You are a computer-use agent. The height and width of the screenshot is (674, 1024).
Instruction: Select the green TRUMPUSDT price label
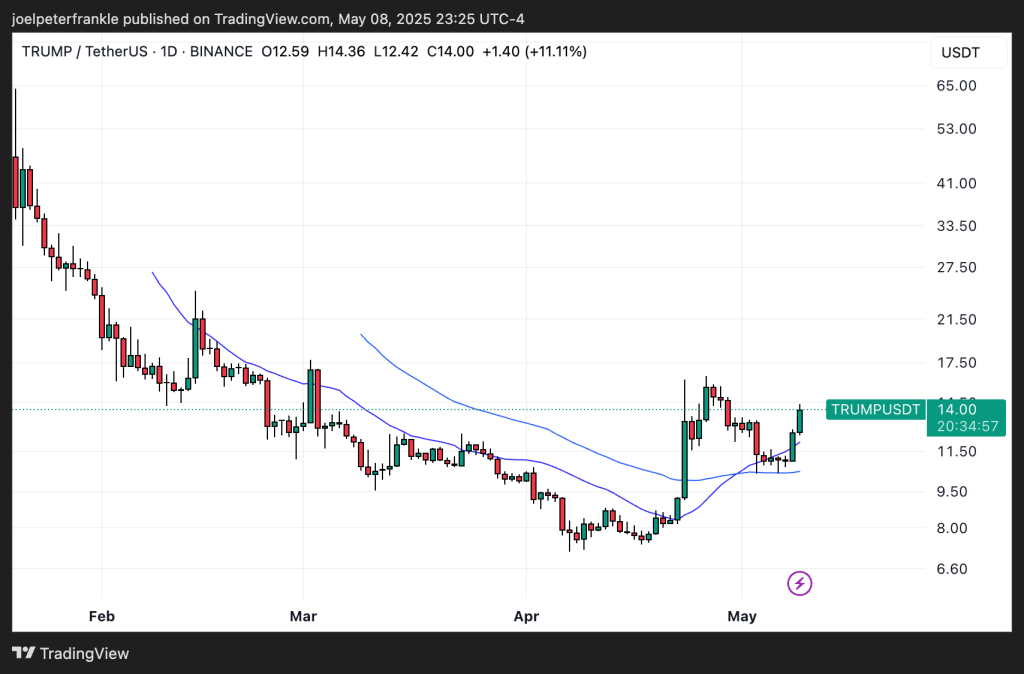point(875,409)
